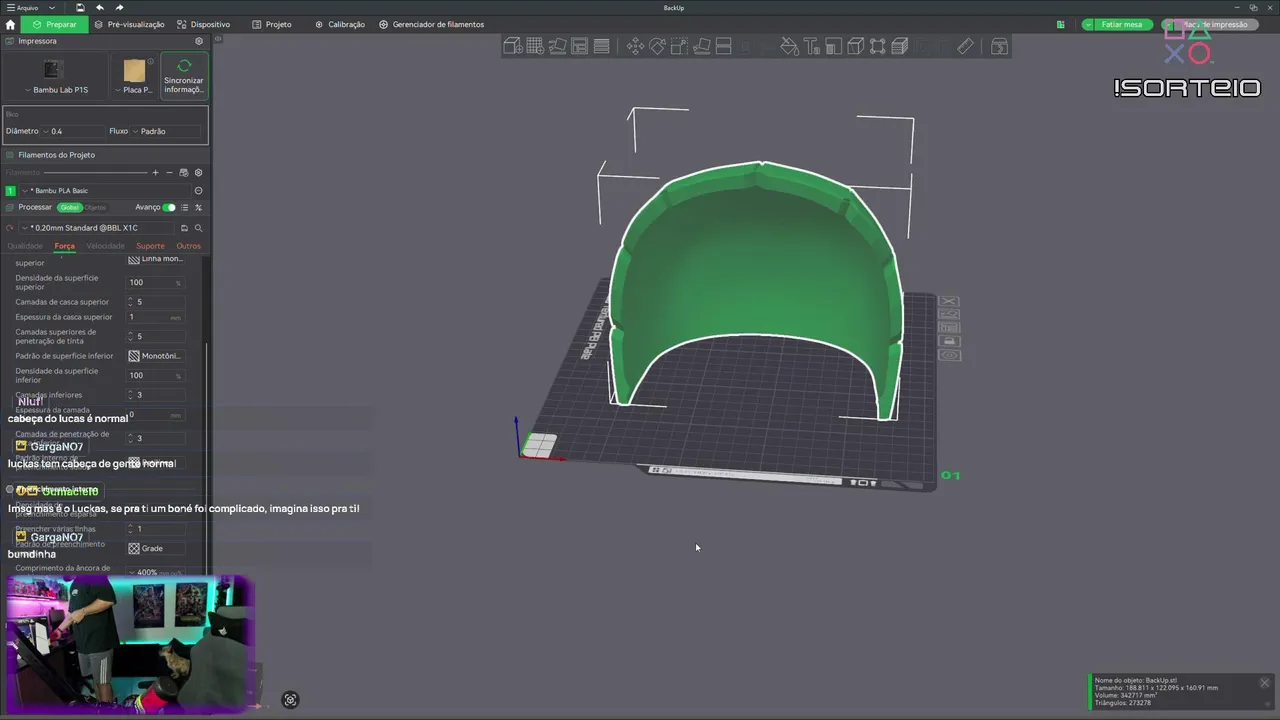Select the Velocidade settings tab
This screenshot has width=1280, height=720.
pyautogui.click(x=106, y=246)
